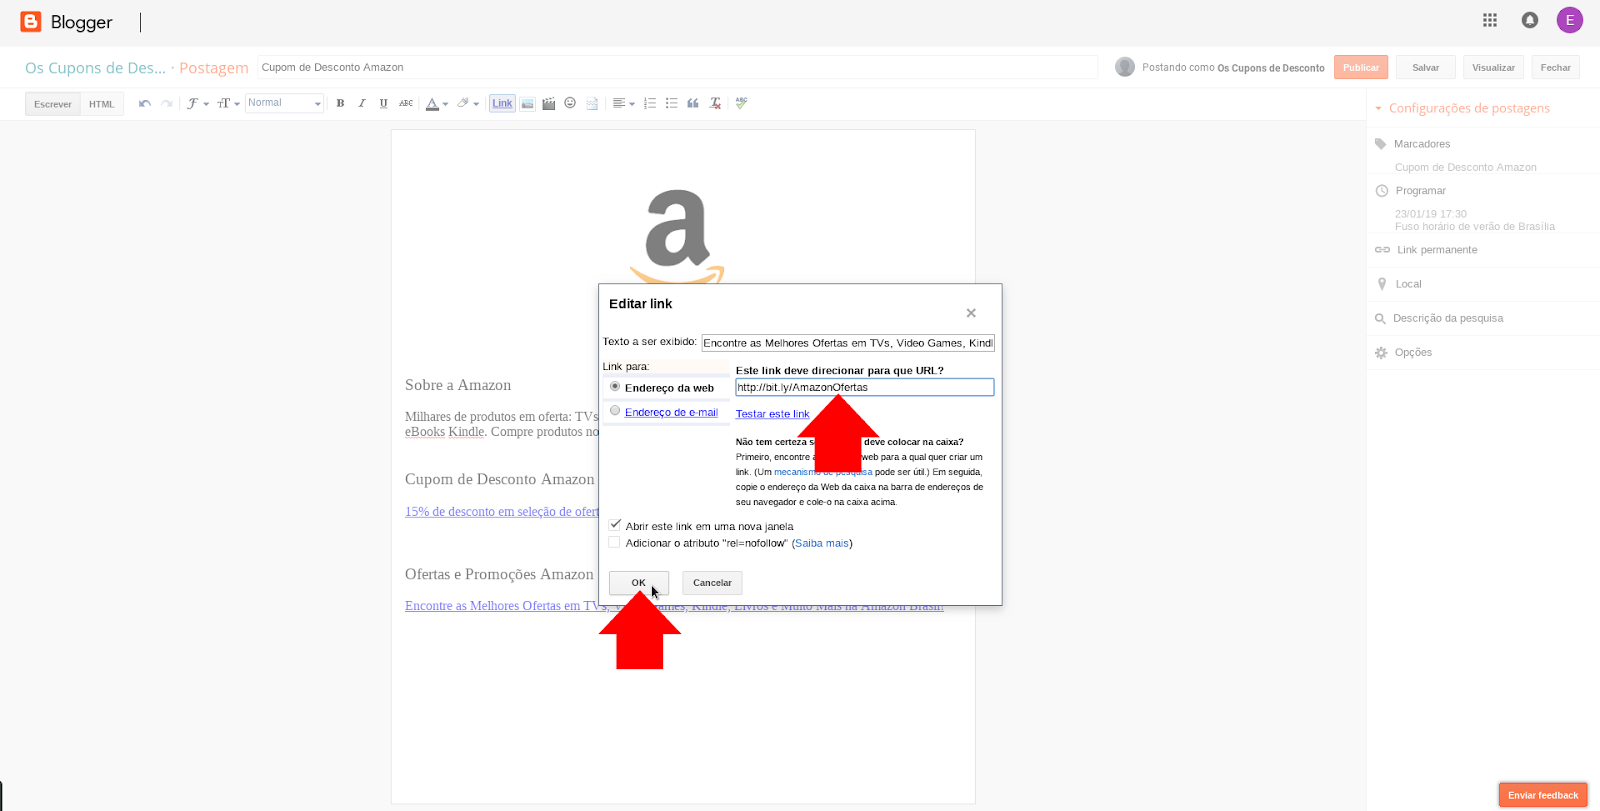Open the text color picker
This screenshot has width=1600, height=811.
[436, 103]
